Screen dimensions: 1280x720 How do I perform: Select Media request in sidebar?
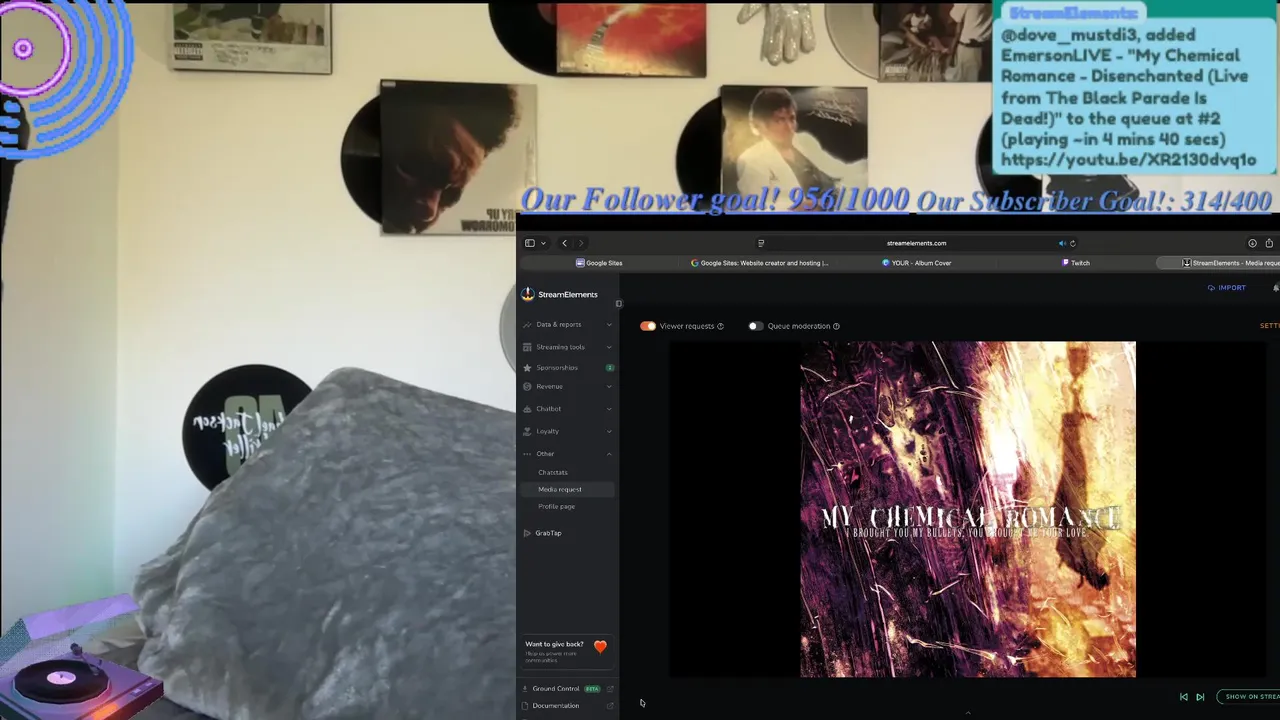pos(567,489)
